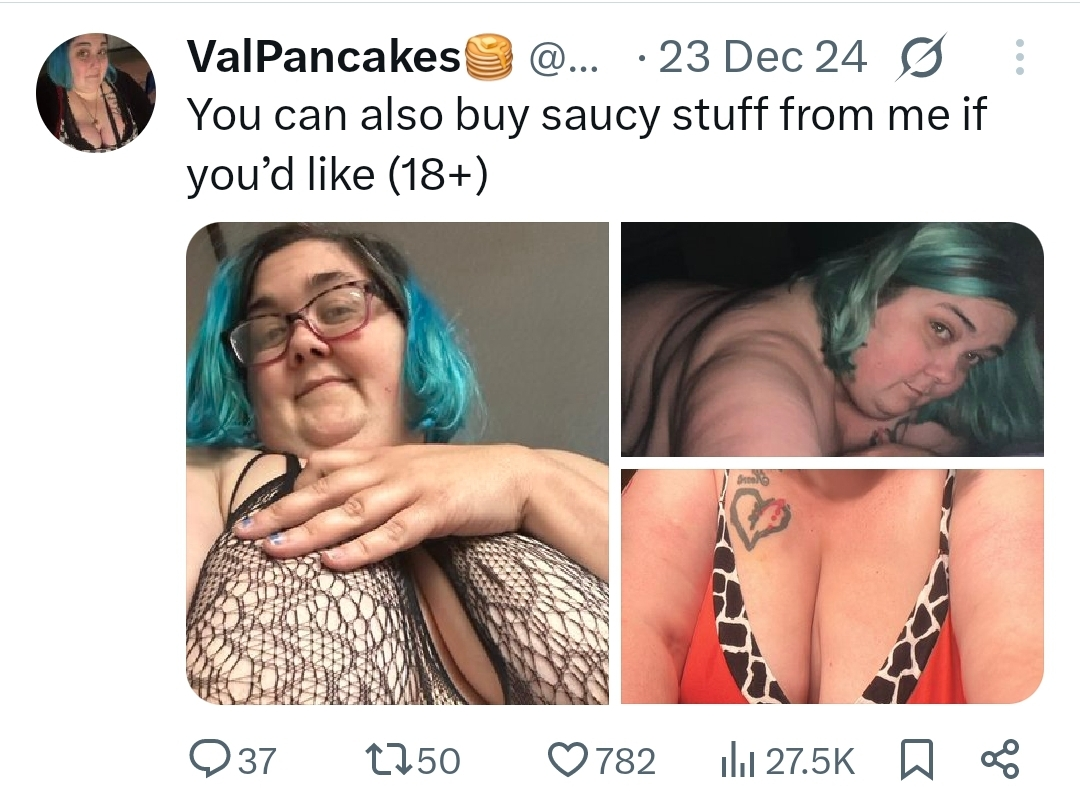Viewport: 1080px width, 809px height.
Task: Bookmark this post
Action: click(x=916, y=759)
